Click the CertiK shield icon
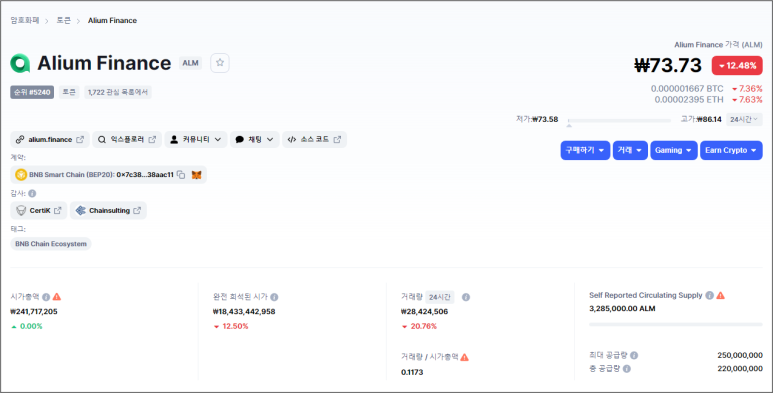This screenshot has height=393, width=773. 21,211
